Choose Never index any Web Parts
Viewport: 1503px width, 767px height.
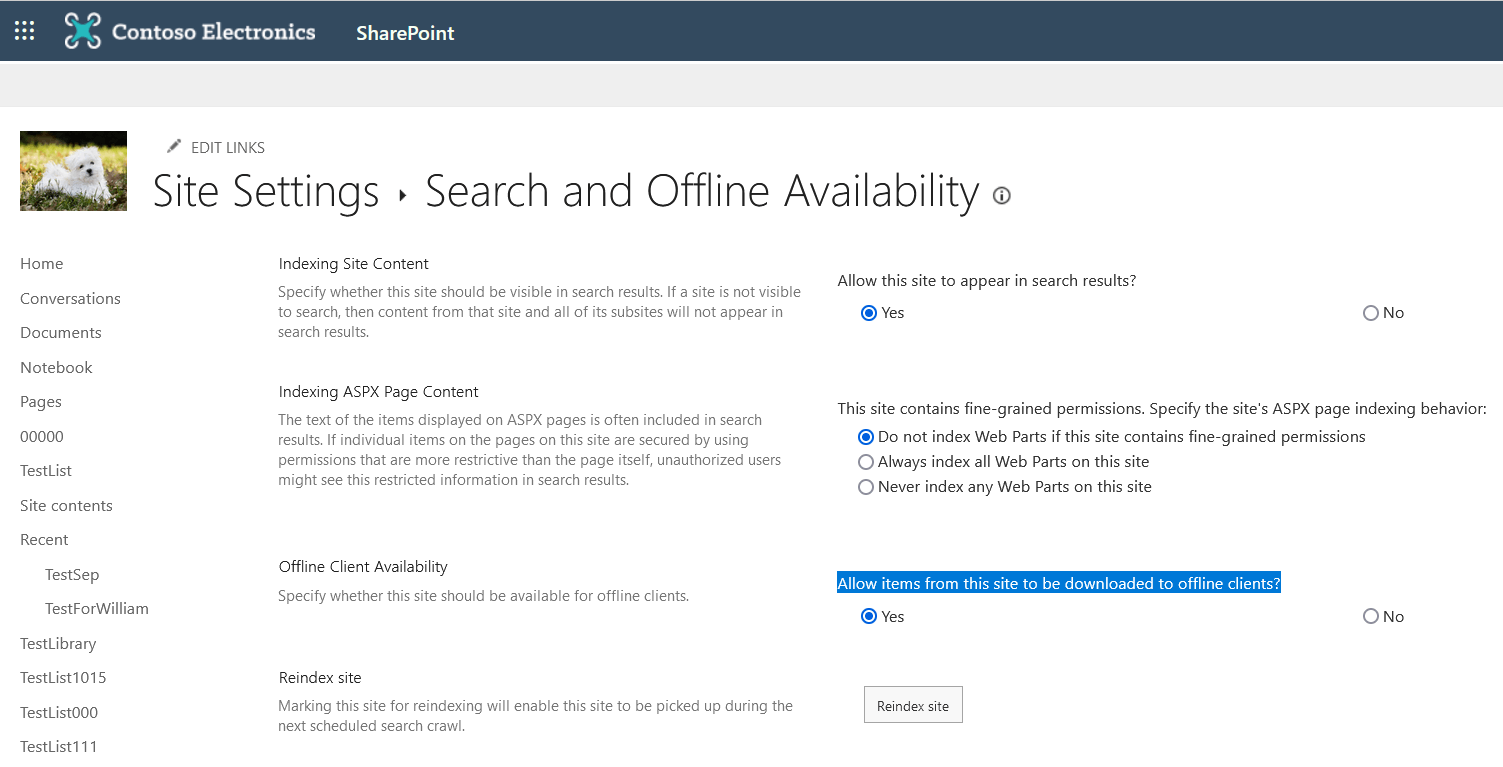(866, 487)
